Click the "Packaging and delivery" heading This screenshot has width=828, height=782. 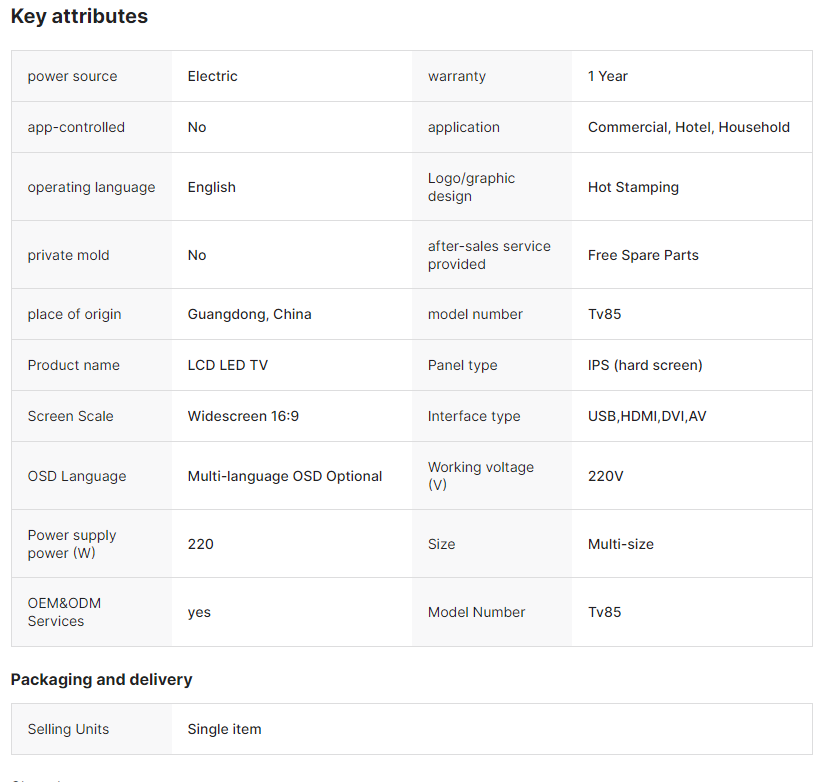click(x=101, y=679)
